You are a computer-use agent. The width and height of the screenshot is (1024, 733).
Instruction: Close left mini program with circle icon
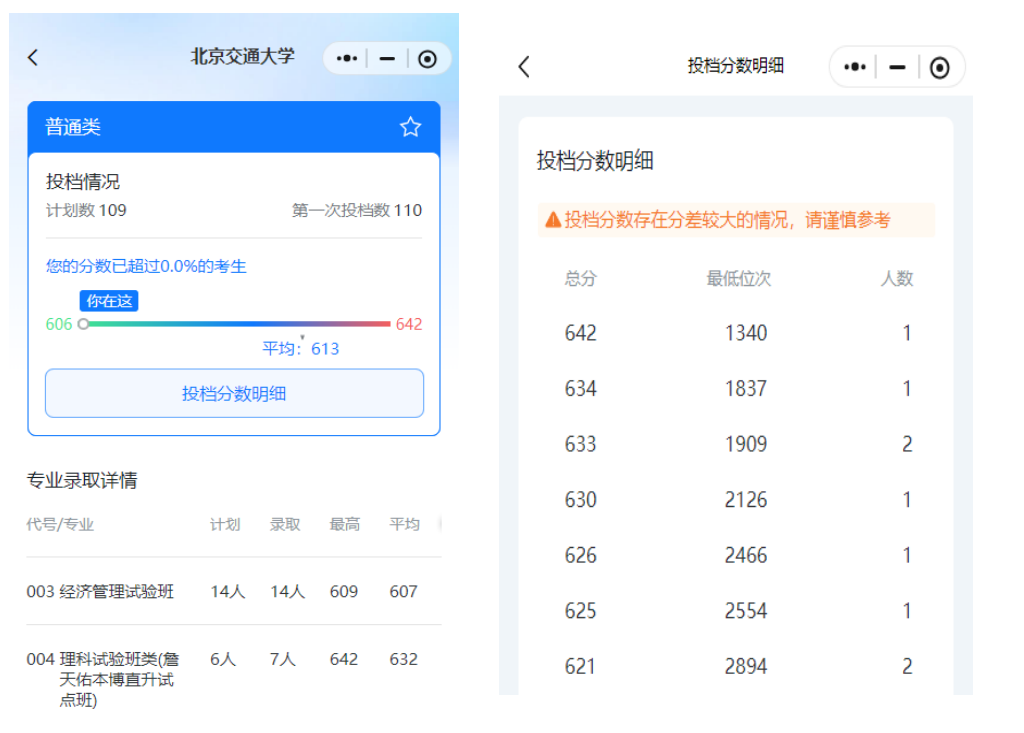(428, 59)
